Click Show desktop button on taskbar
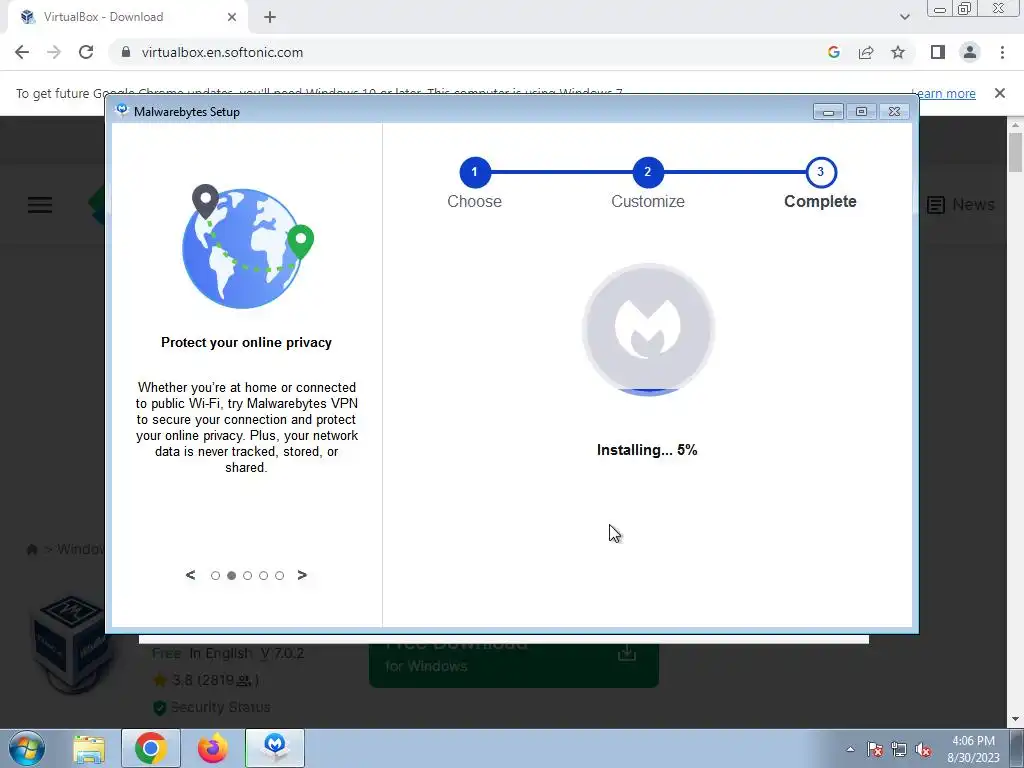The image size is (1024, 768). pos(1016,749)
